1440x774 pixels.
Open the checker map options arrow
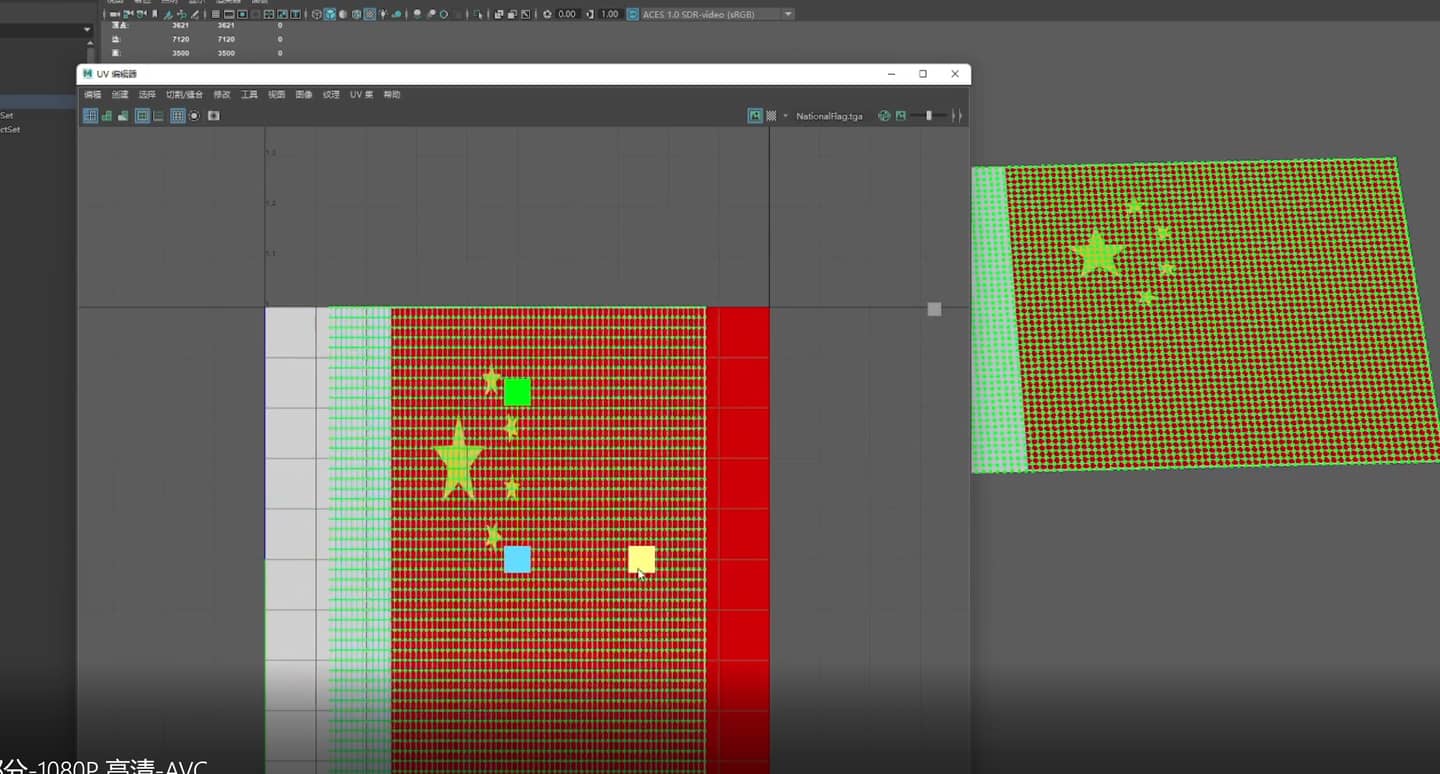pyautogui.click(x=786, y=116)
